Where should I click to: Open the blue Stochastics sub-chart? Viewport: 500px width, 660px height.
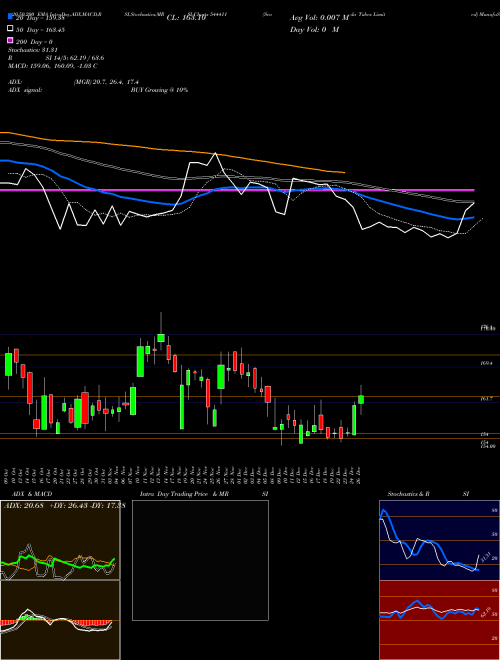(439, 540)
